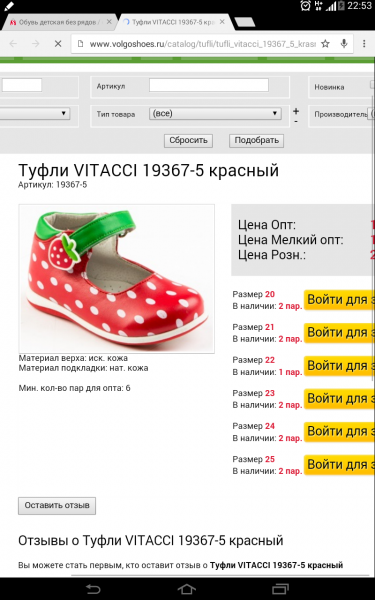
Task: Open the leftmost filter dropdown
Action: click(35, 114)
